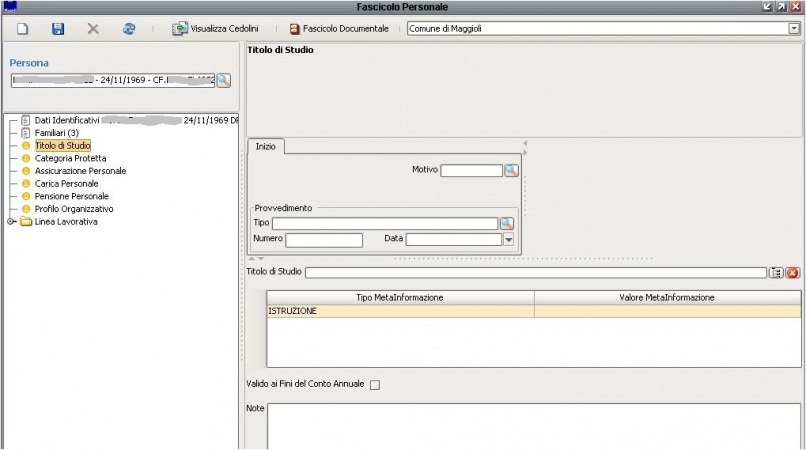Screen dimensions: 806x450
Task: Toggle Valido ai Fini del Conto Annuale checkbox
Action: (x=375, y=385)
